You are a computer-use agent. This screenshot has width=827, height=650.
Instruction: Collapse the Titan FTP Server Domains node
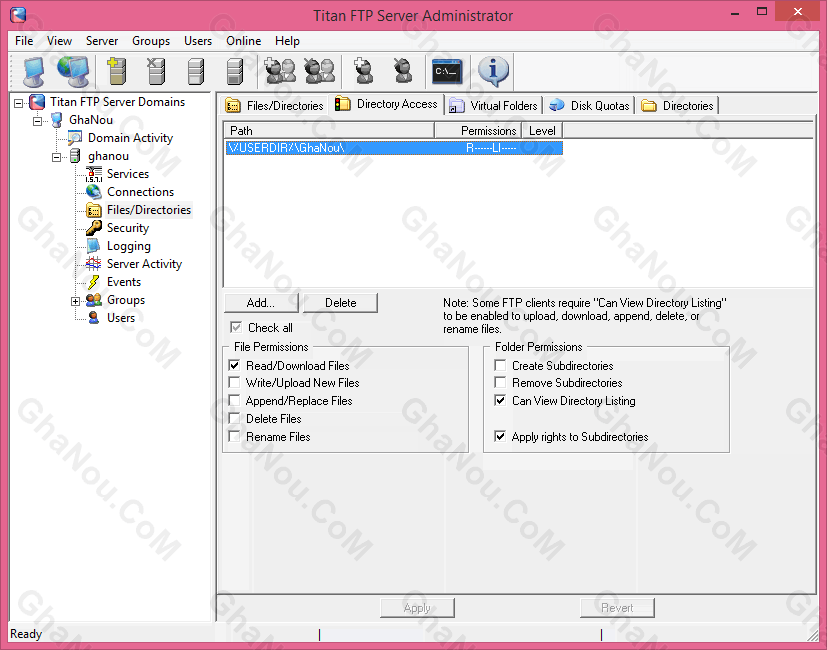[18, 103]
